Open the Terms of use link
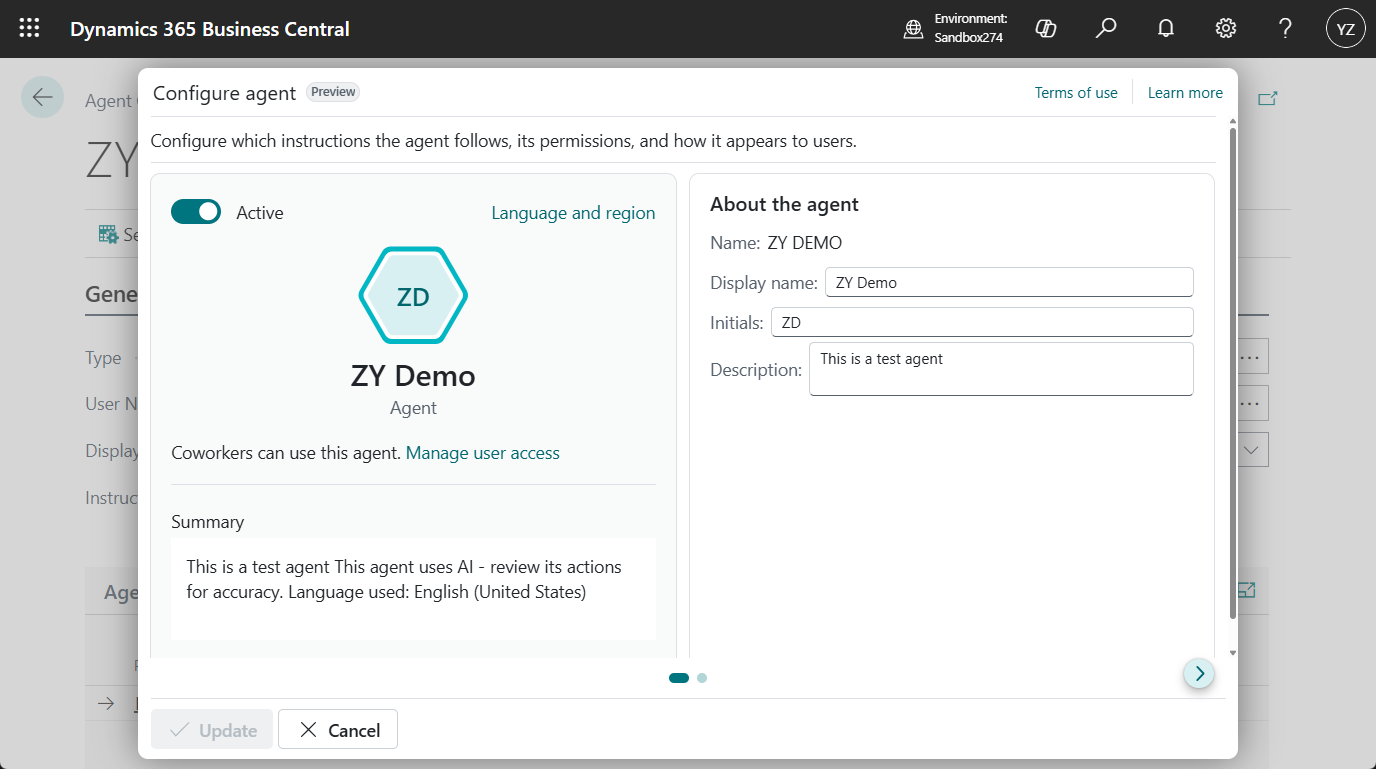Screen dimensions: 1376x769 [x=1076, y=93]
